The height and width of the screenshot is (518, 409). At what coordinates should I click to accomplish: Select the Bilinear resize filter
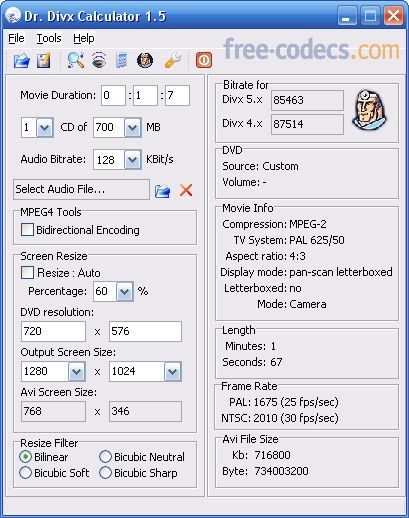26,457
